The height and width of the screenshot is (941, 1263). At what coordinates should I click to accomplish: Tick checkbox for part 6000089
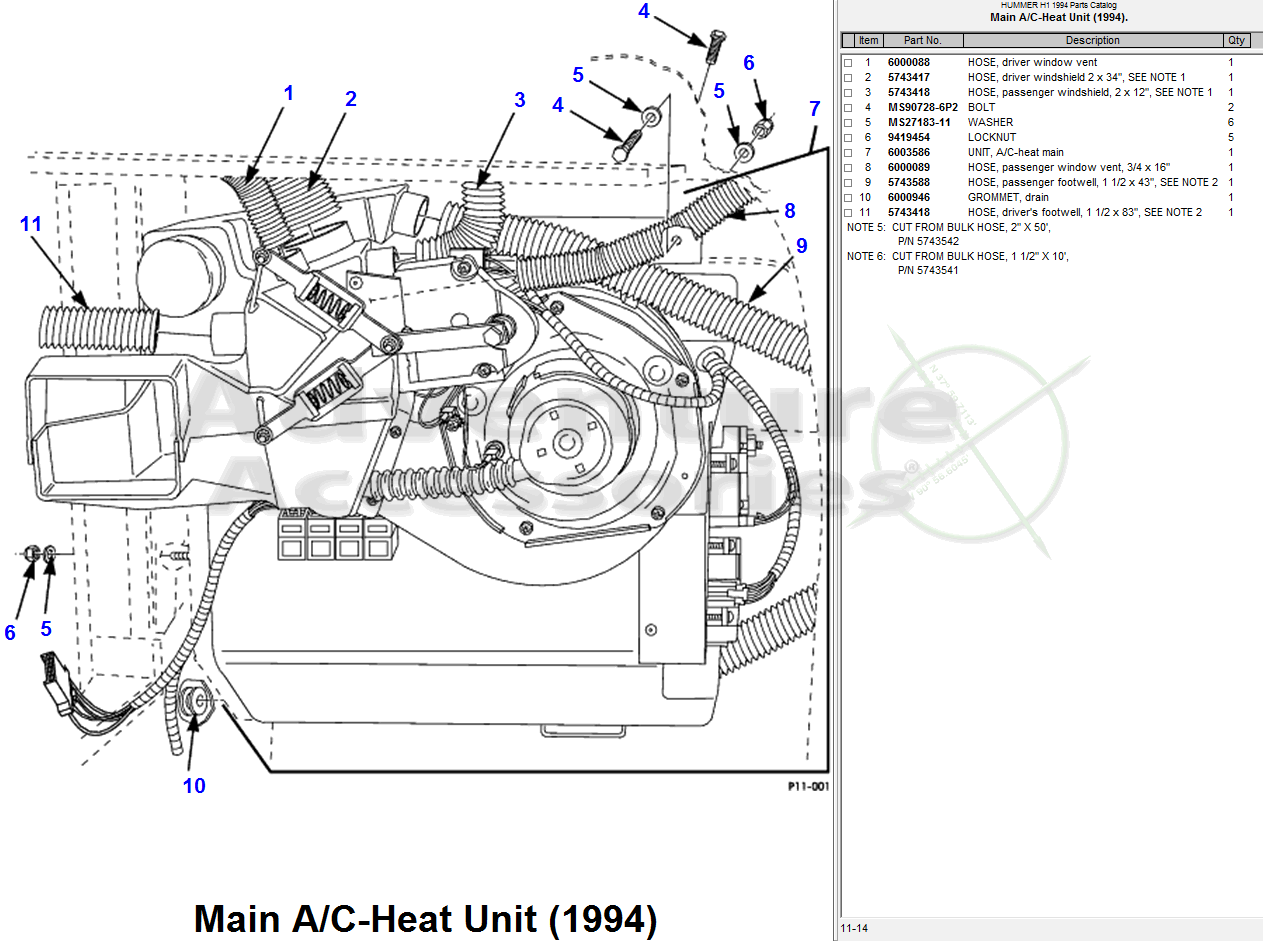pos(848,168)
